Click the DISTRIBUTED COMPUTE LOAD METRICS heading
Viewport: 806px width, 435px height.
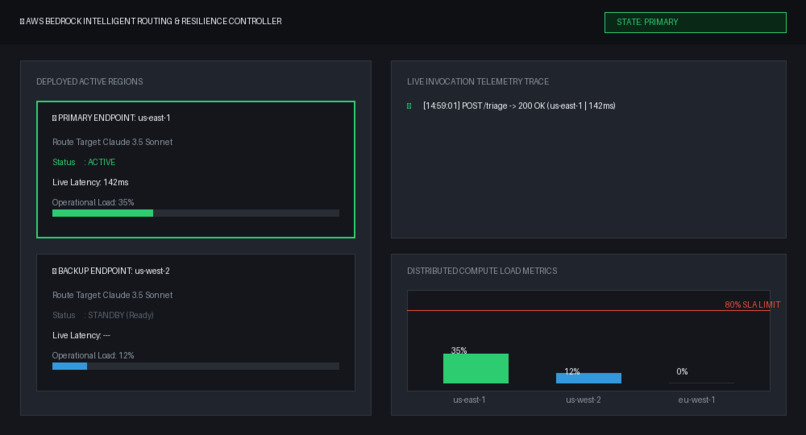[x=482, y=271]
